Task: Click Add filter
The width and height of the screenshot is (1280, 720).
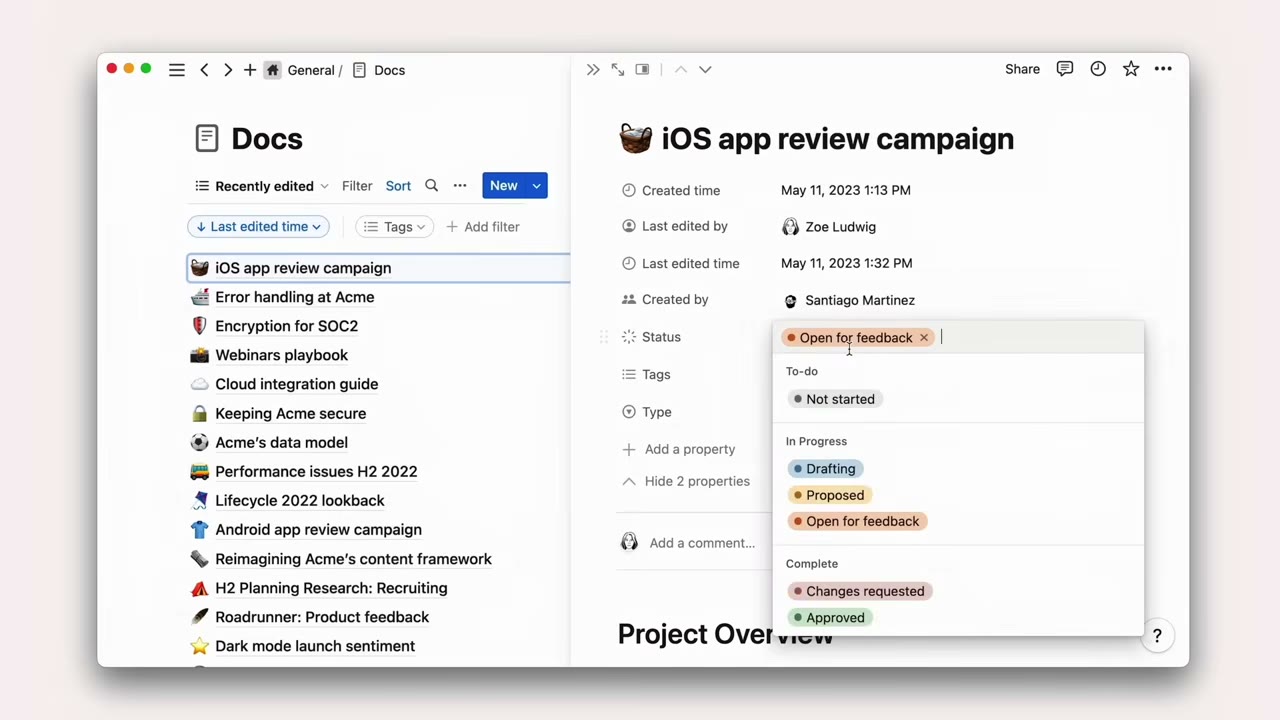Action: [x=483, y=227]
